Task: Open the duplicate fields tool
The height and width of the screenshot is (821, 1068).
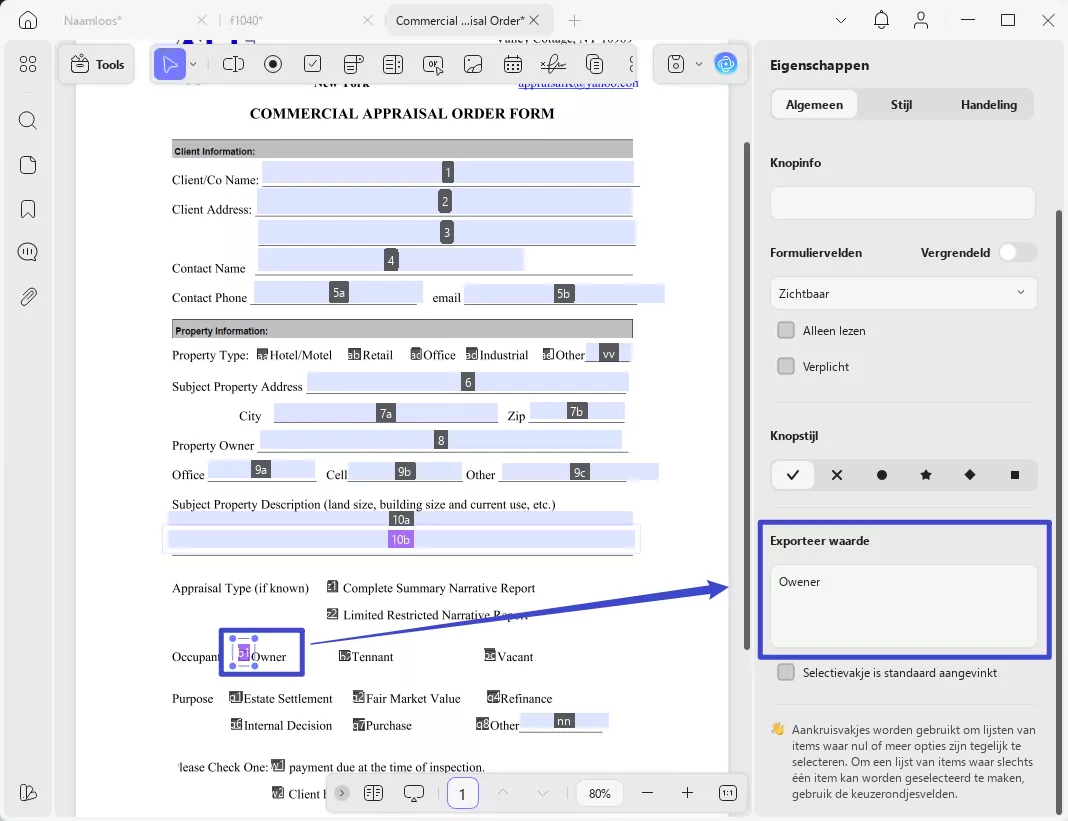Action: pos(594,64)
